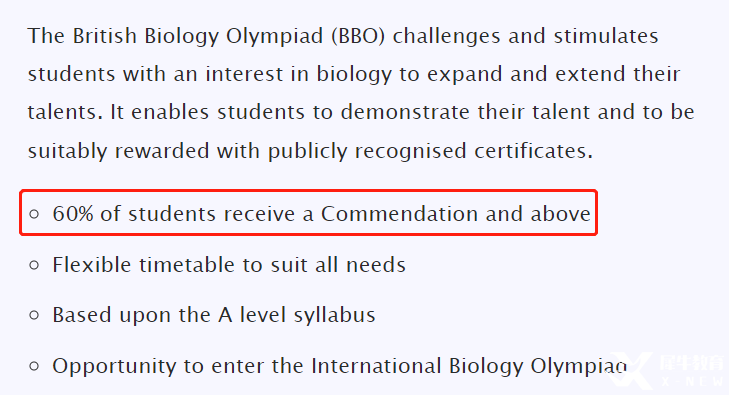Click the bullet marker before "60% of students"

(x=34, y=214)
